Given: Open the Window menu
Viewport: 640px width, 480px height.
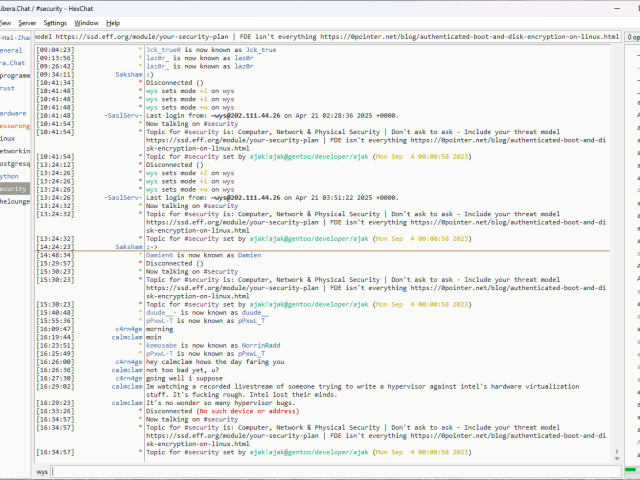Looking at the screenshot, I should 87,22.
